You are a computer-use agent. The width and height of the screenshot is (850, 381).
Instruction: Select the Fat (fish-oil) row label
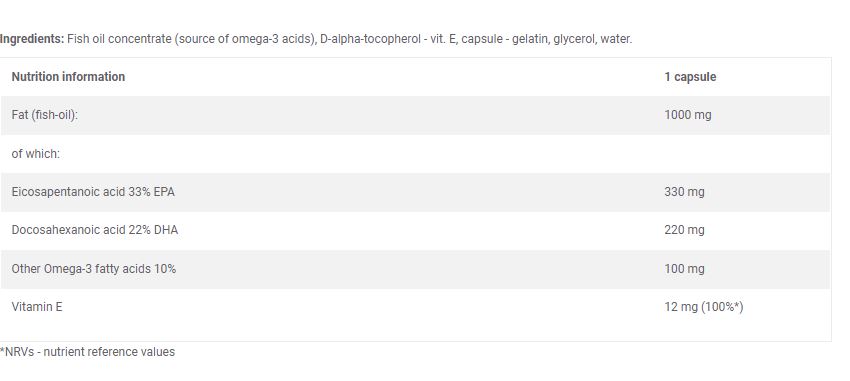click(44, 115)
